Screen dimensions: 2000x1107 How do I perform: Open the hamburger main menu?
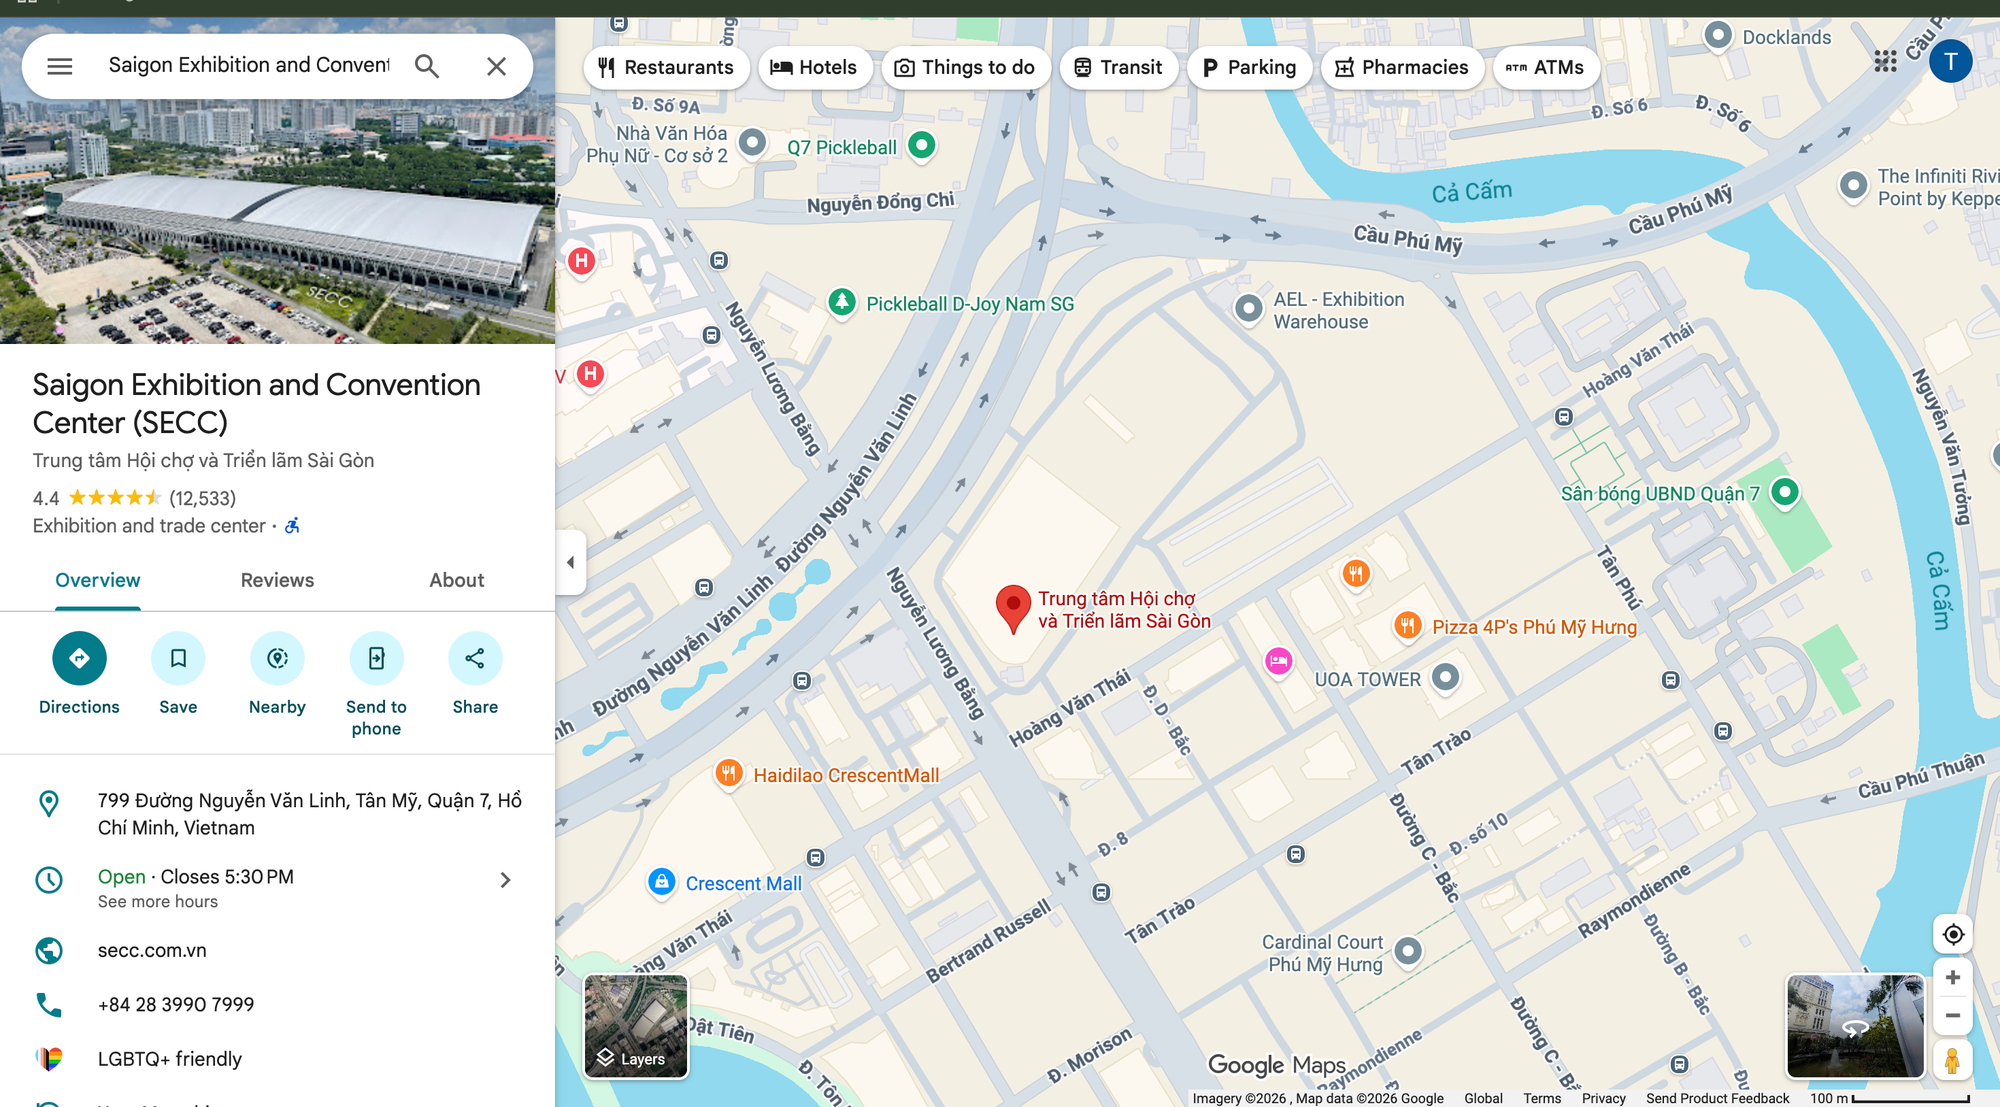pyautogui.click(x=60, y=66)
